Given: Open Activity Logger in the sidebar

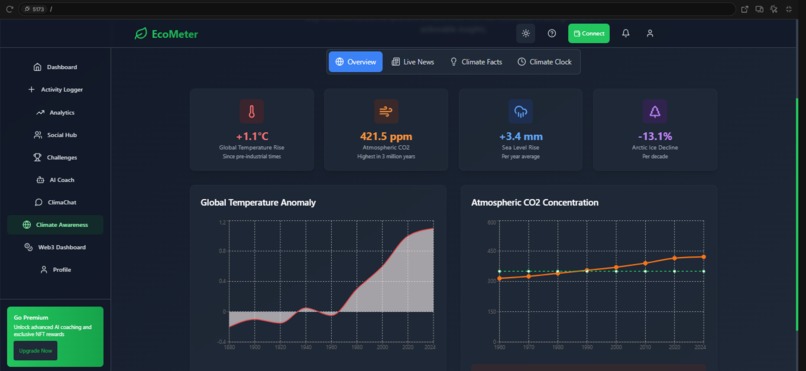Looking at the screenshot, I should coord(55,89).
